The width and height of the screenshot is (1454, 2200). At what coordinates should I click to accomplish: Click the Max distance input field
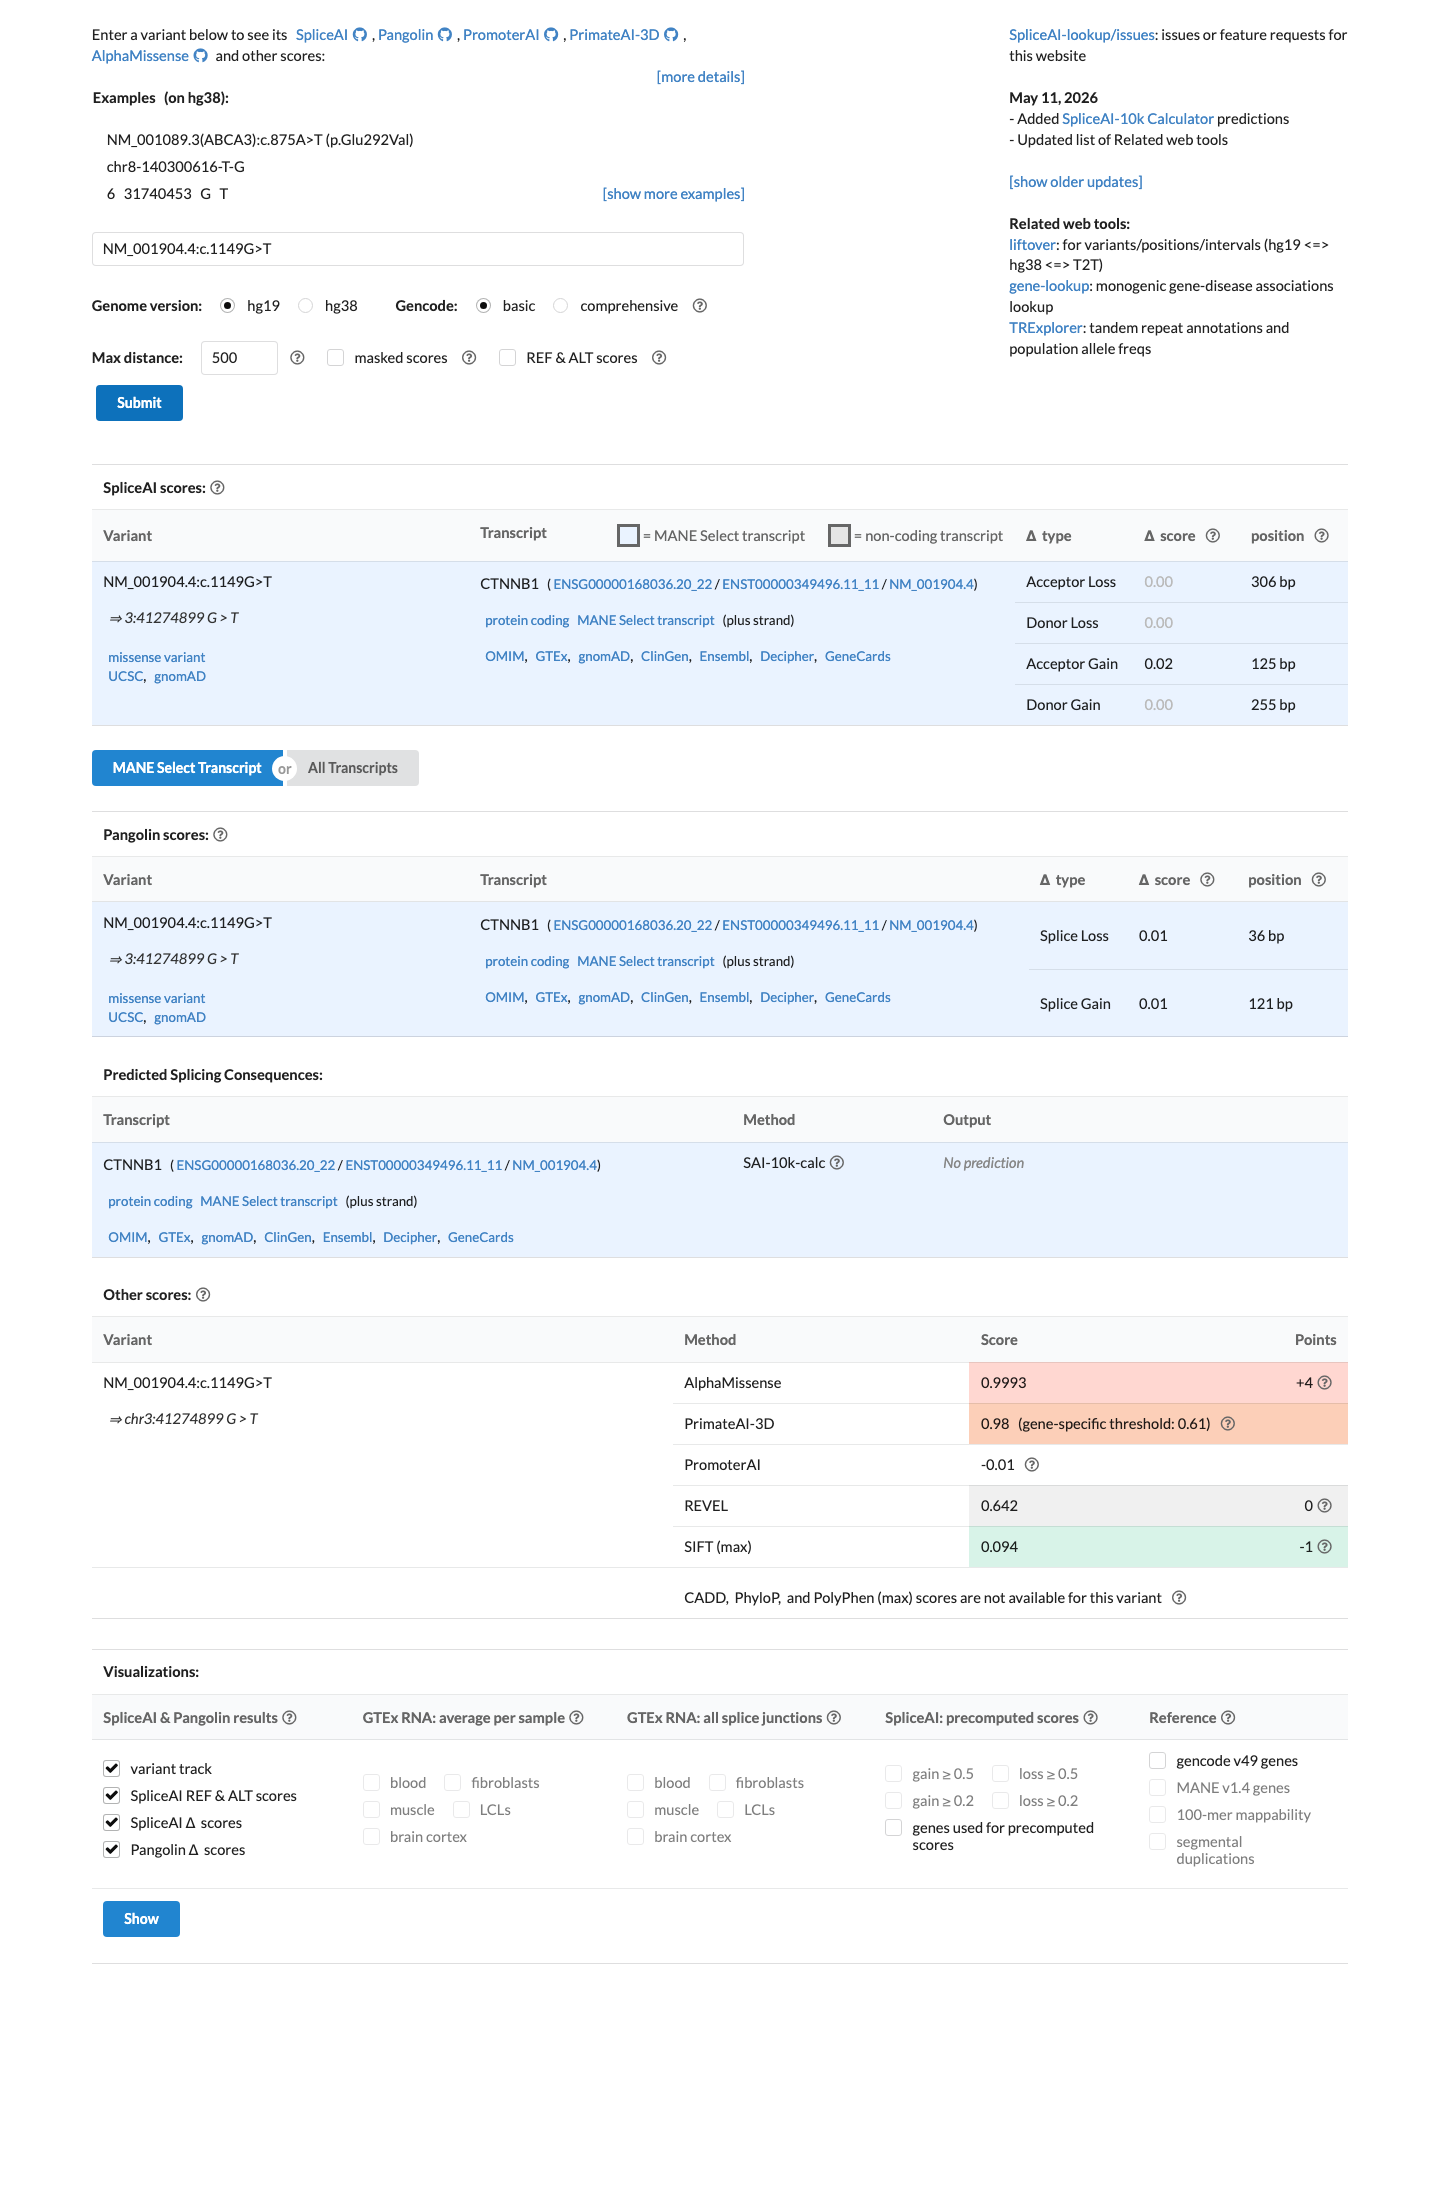coord(239,358)
